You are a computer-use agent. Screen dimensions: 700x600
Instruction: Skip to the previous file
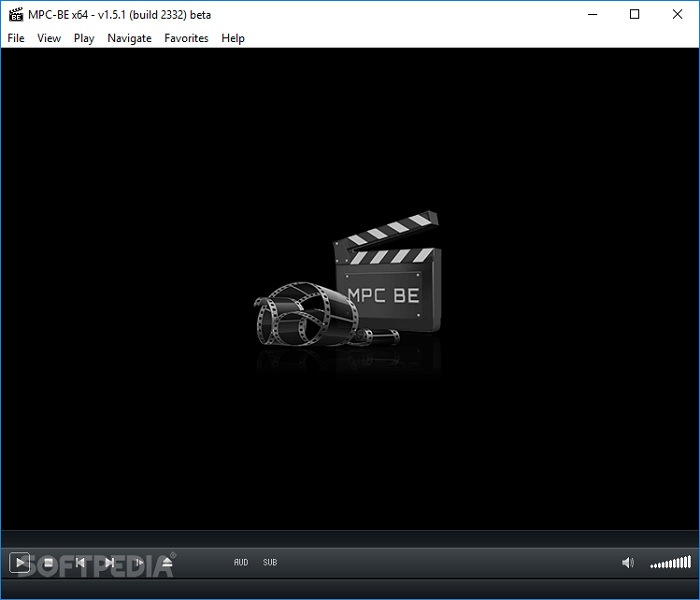[80, 563]
